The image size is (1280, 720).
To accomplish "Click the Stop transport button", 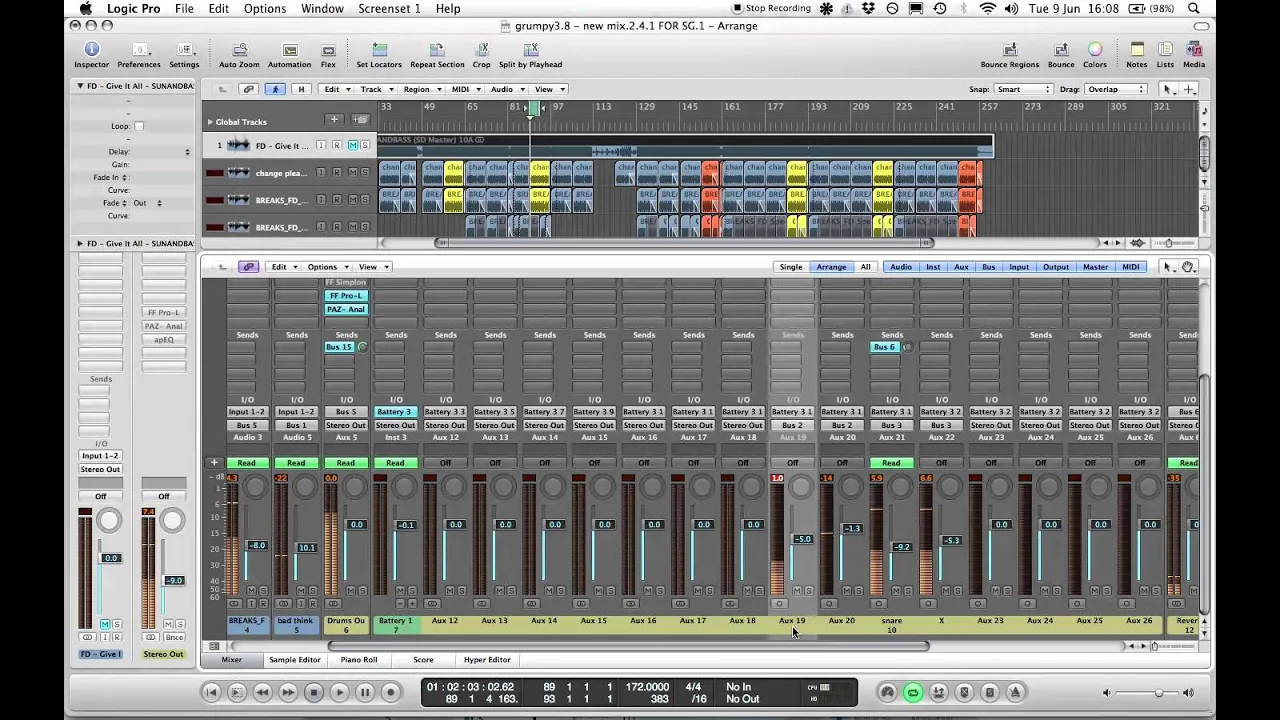I will pos(314,692).
